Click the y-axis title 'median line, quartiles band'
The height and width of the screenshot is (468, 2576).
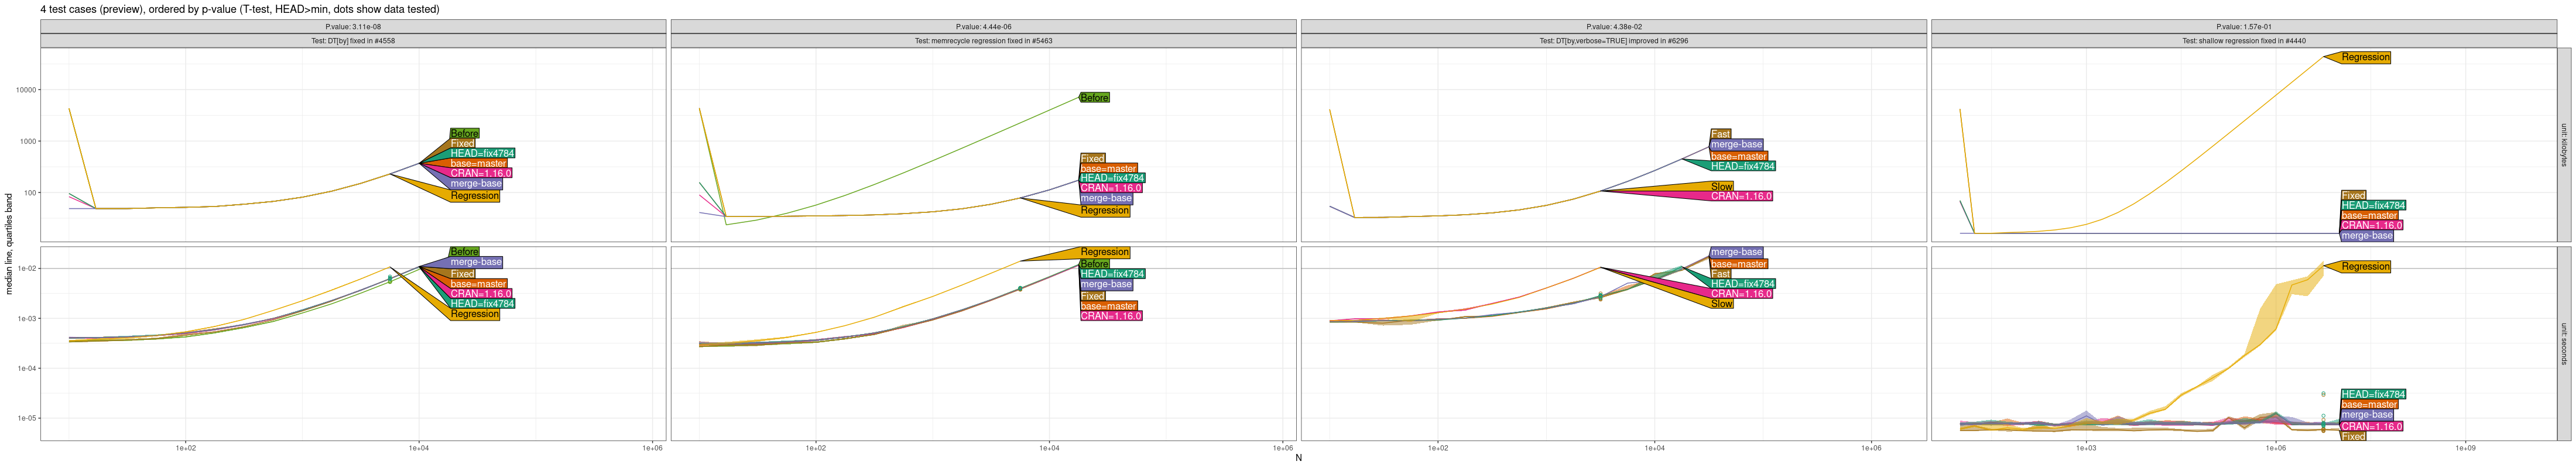9,244
